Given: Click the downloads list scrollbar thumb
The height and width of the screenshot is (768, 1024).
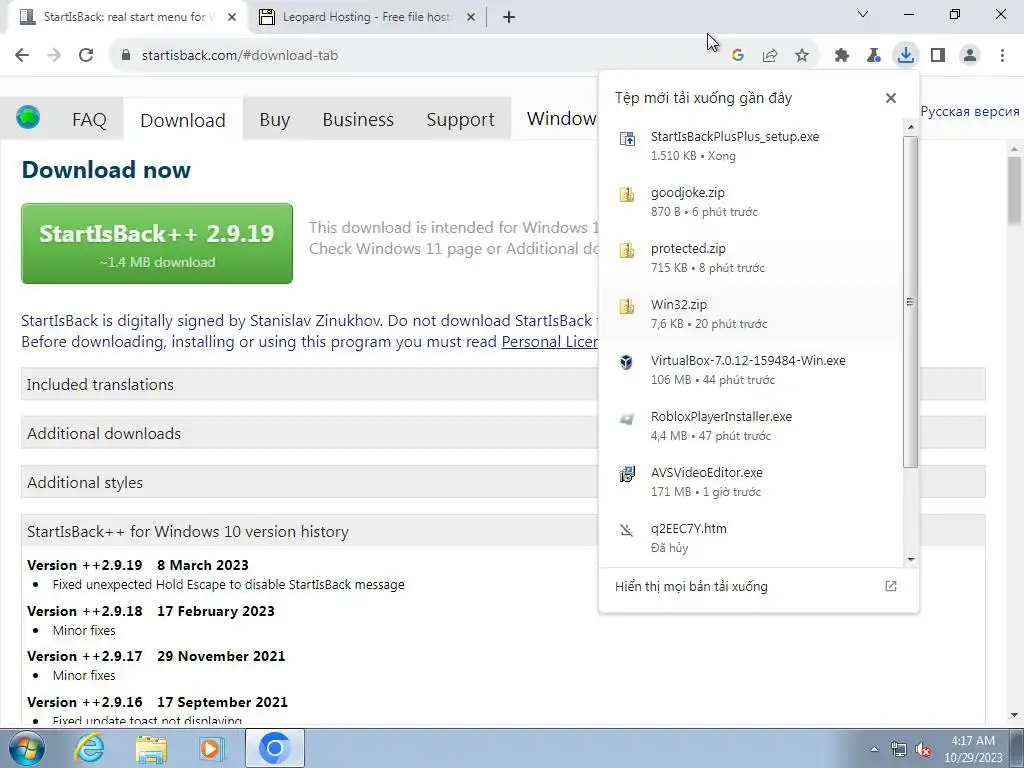Looking at the screenshot, I should (910, 302).
